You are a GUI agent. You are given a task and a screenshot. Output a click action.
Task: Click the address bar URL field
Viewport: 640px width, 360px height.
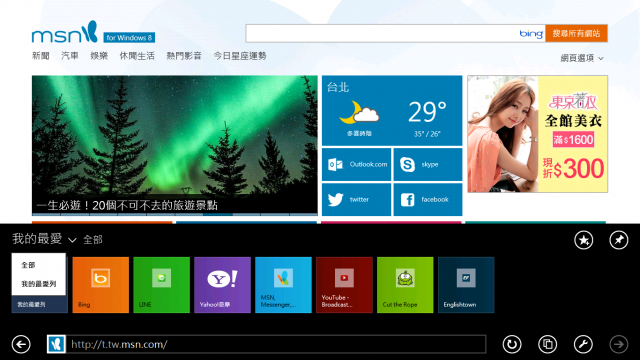(x=276, y=344)
